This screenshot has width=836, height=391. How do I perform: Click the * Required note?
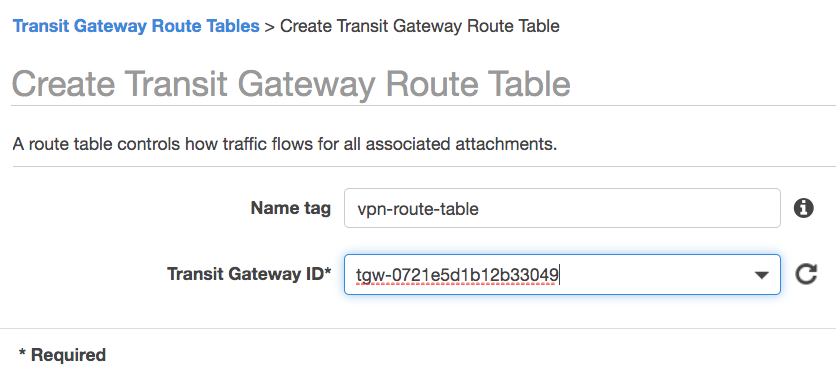point(62,355)
